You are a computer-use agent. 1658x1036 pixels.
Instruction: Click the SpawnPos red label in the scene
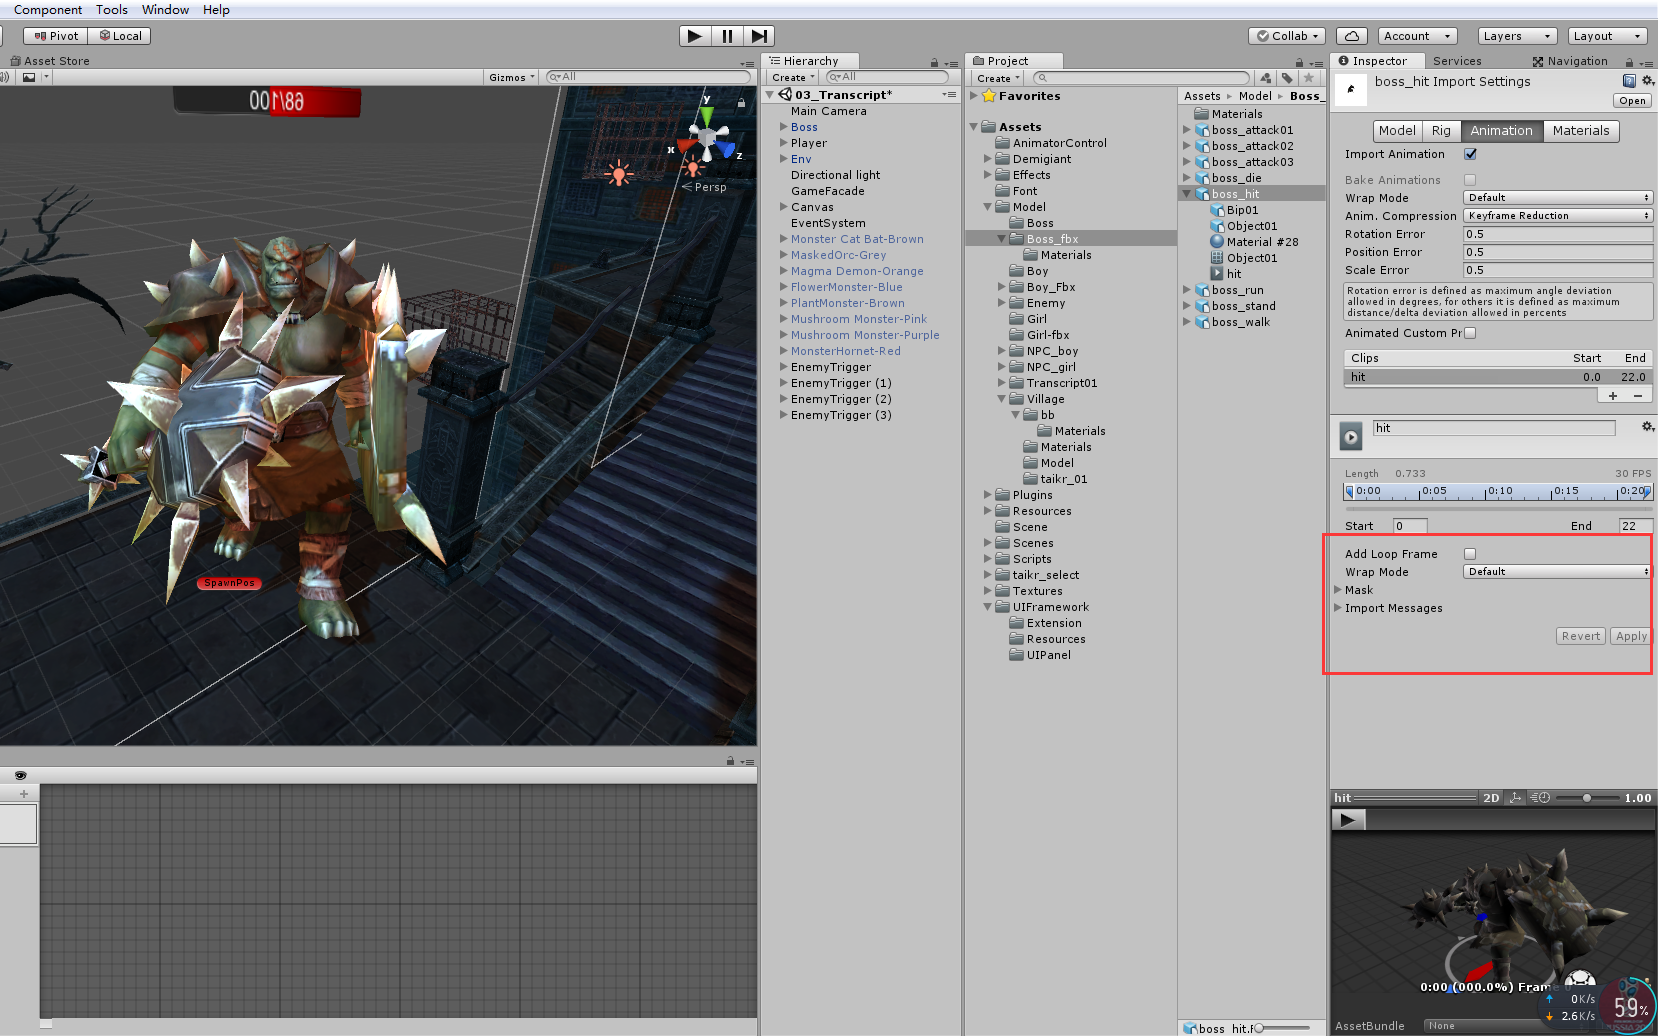(x=229, y=583)
